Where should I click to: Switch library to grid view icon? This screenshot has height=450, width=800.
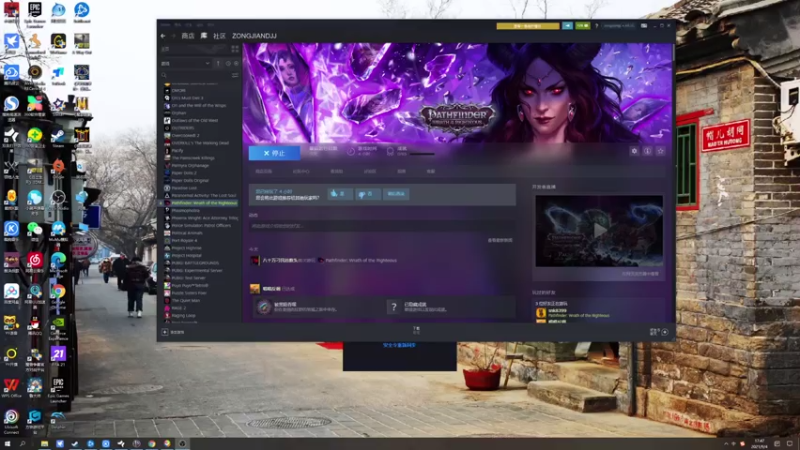(x=235, y=49)
